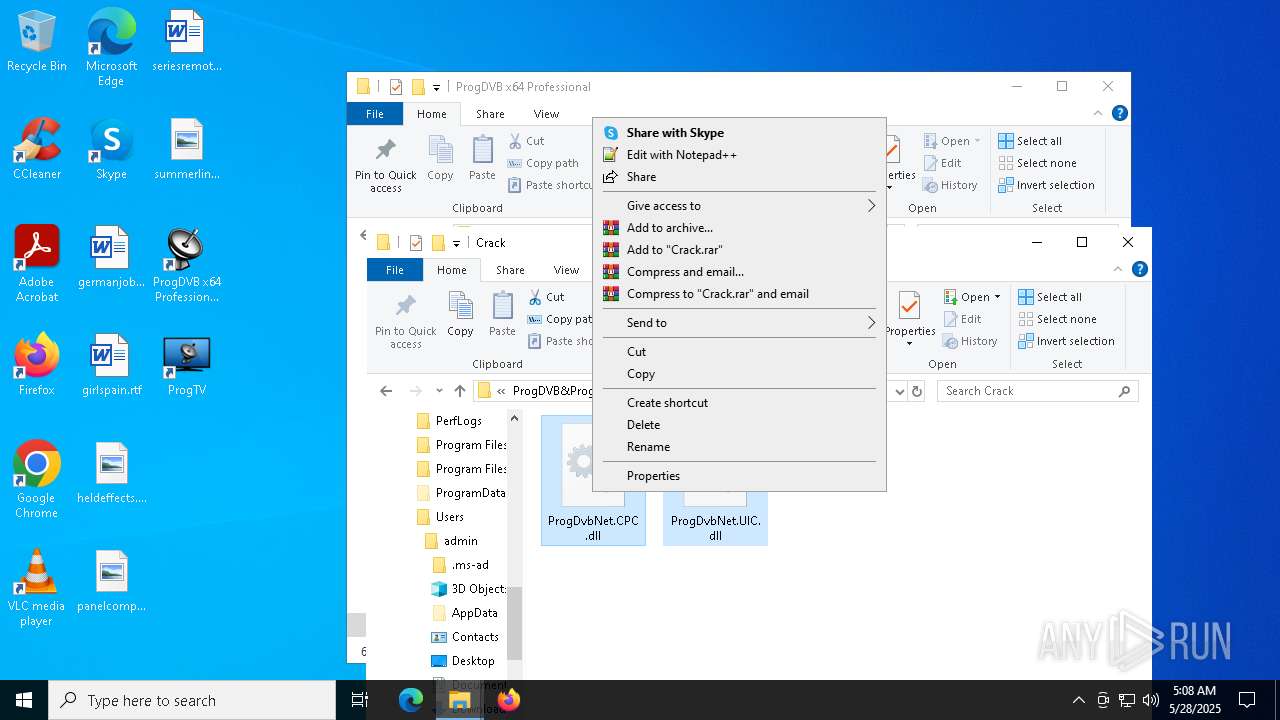This screenshot has width=1280, height=720.
Task: Click Edit in Crack window ribbon
Action: [961, 319]
